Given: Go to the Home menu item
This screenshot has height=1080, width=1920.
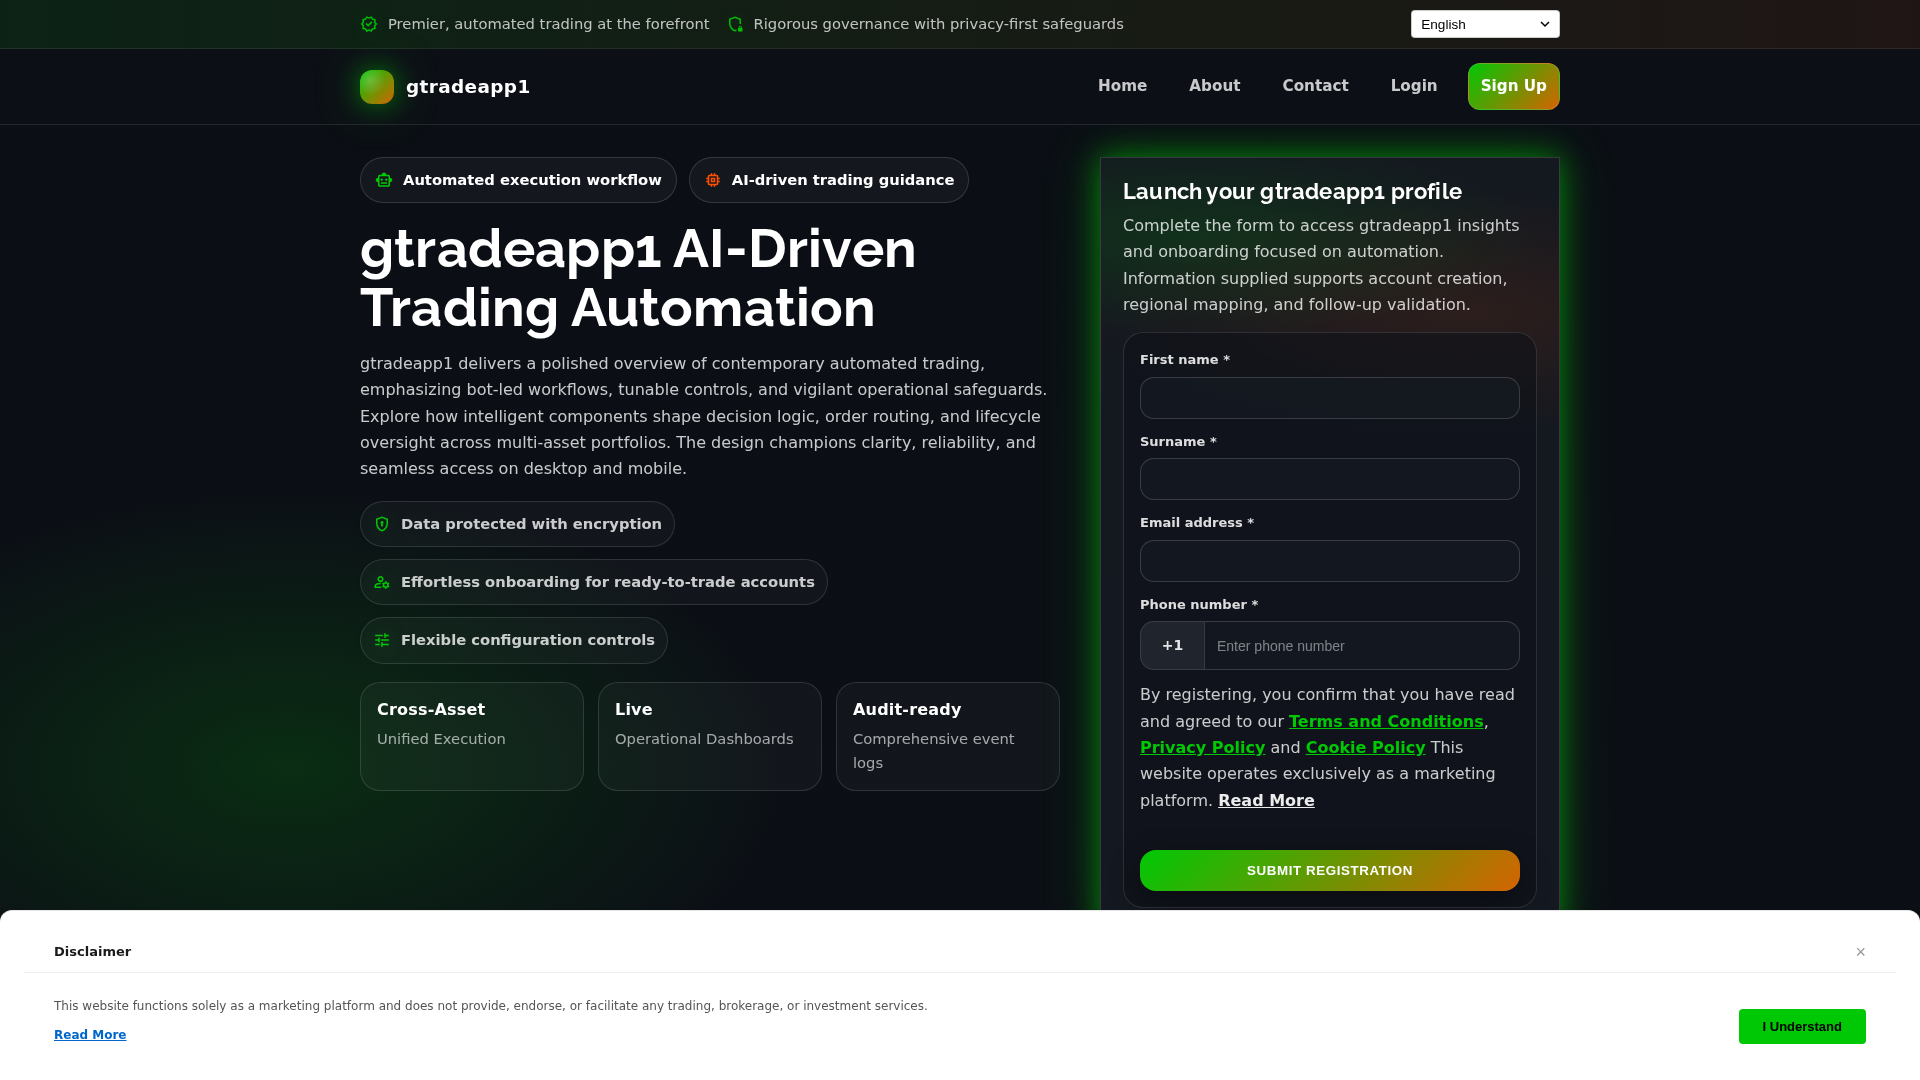Looking at the screenshot, I should click(x=1122, y=86).
